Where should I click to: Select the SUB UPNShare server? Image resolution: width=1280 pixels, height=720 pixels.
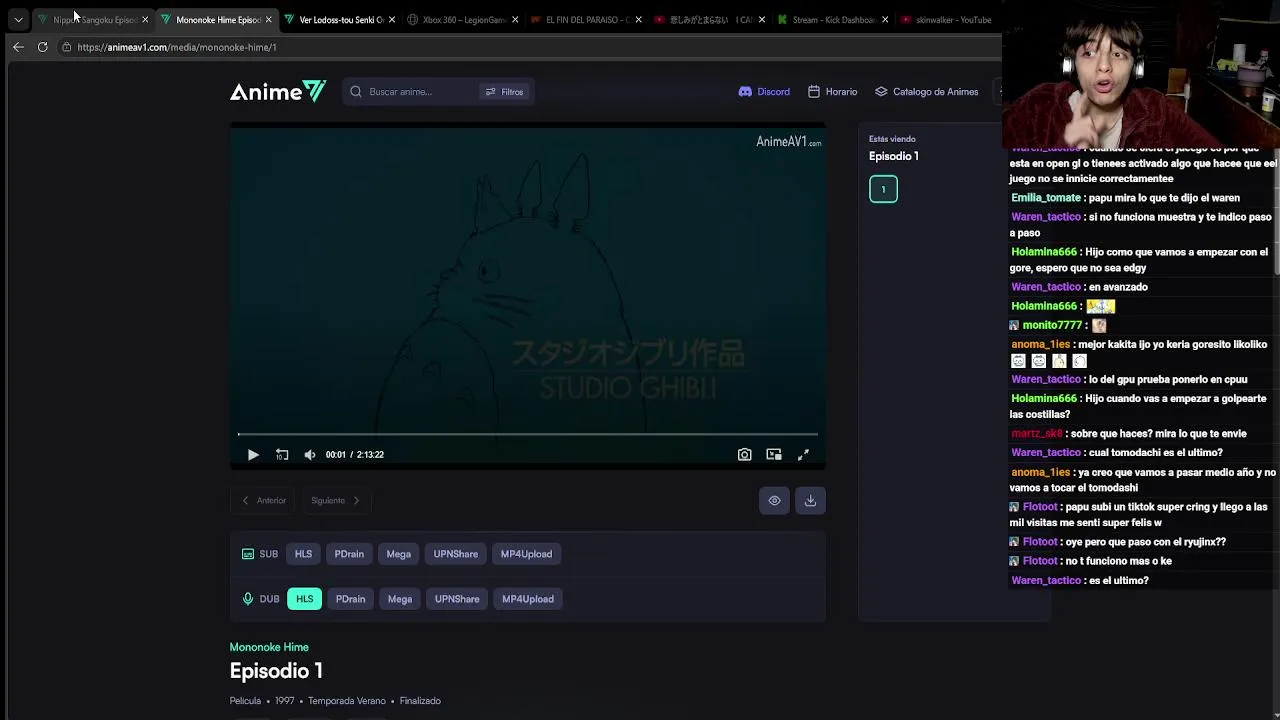coord(456,554)
